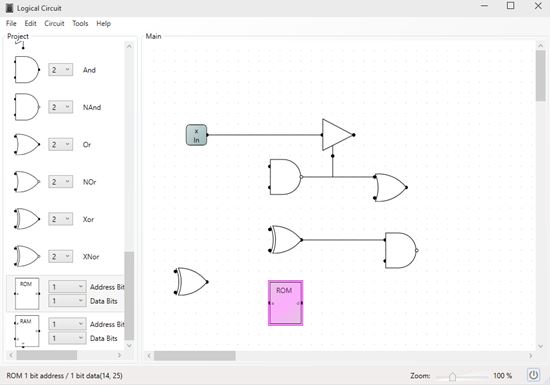550x385 pixels.
Task: Open the Or gate input count dropdown
Action: (x=61, y=144)
